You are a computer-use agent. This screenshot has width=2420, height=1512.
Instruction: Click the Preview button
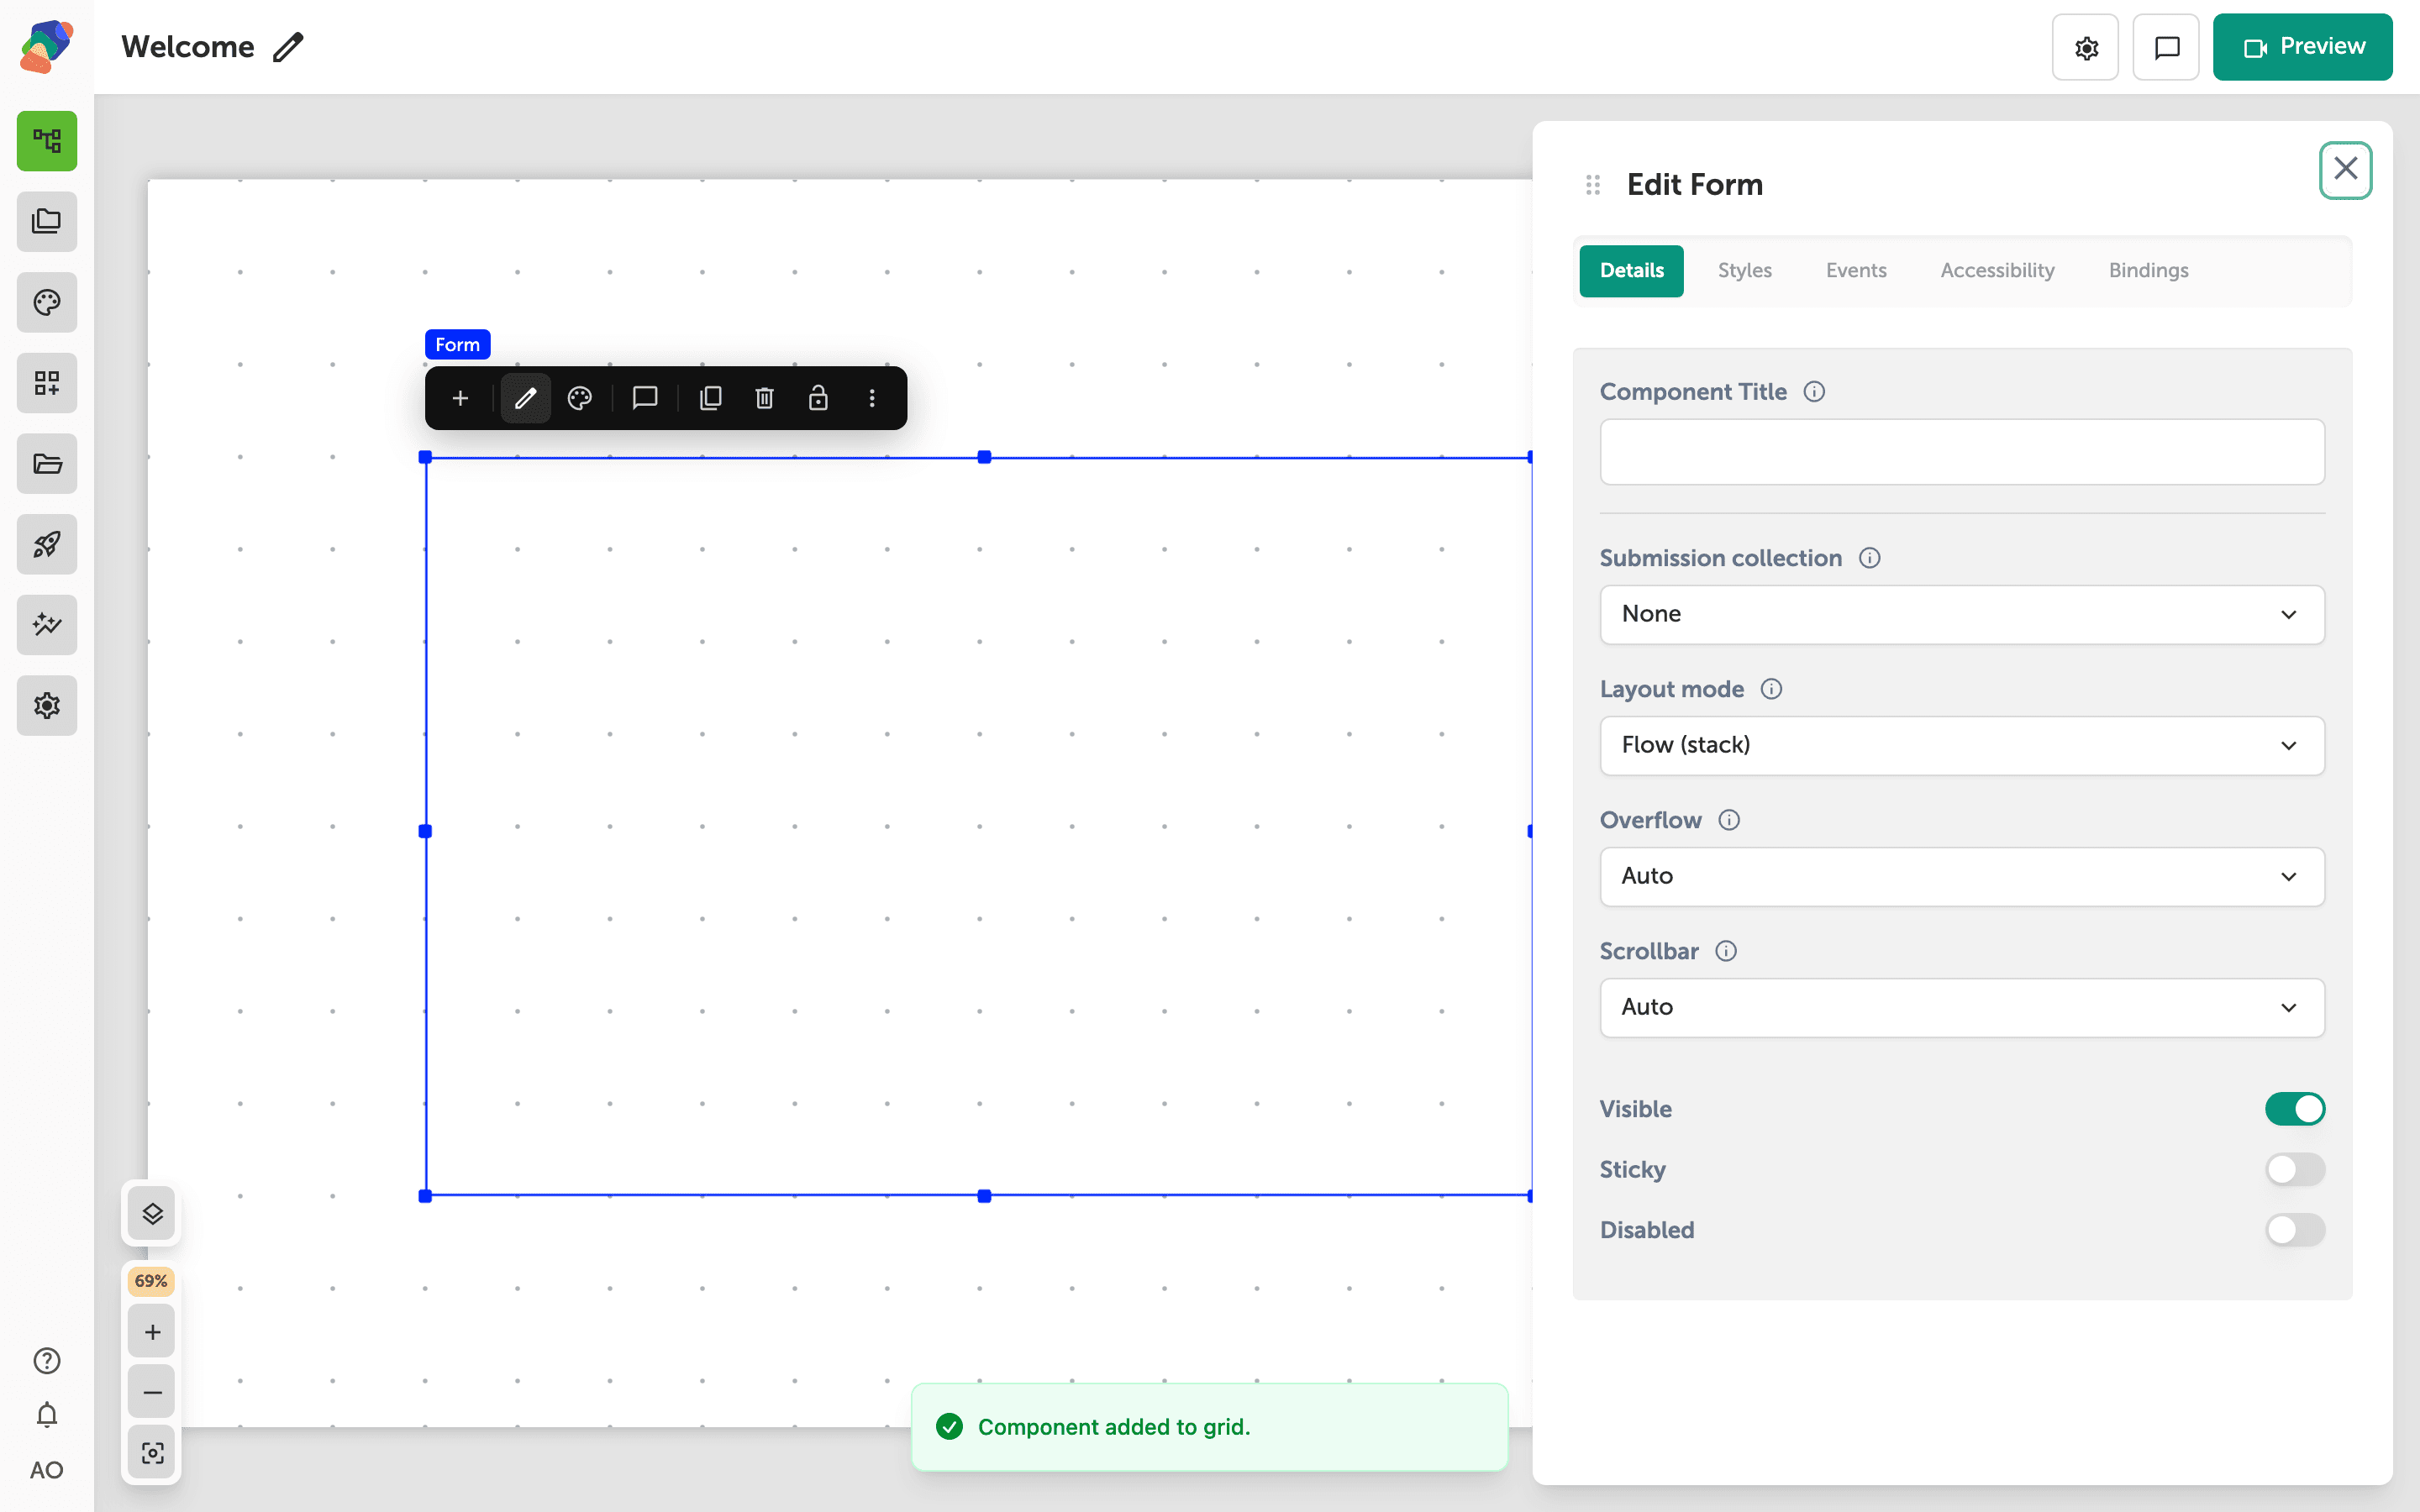[2302, 47]
